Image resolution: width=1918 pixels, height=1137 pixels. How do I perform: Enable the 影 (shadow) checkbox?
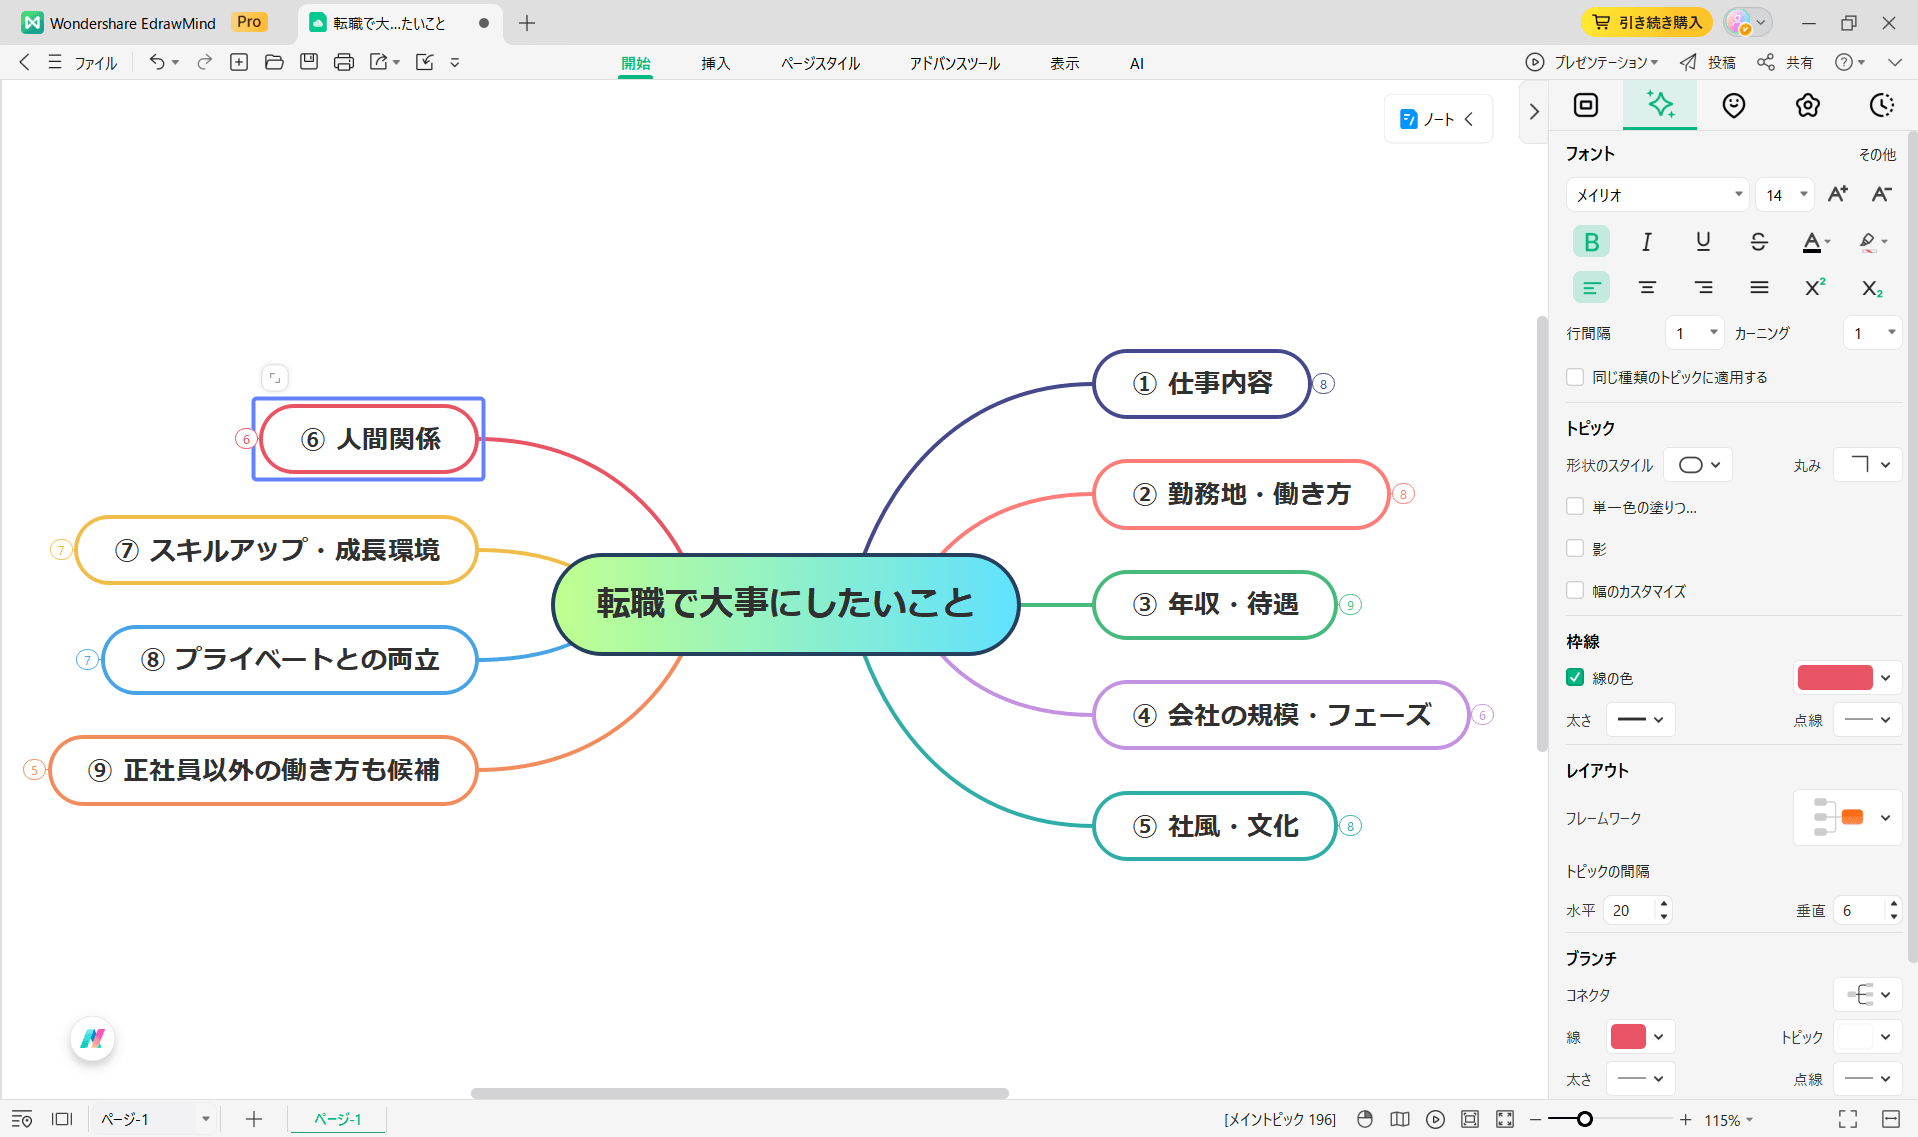tap(1575, 548)
